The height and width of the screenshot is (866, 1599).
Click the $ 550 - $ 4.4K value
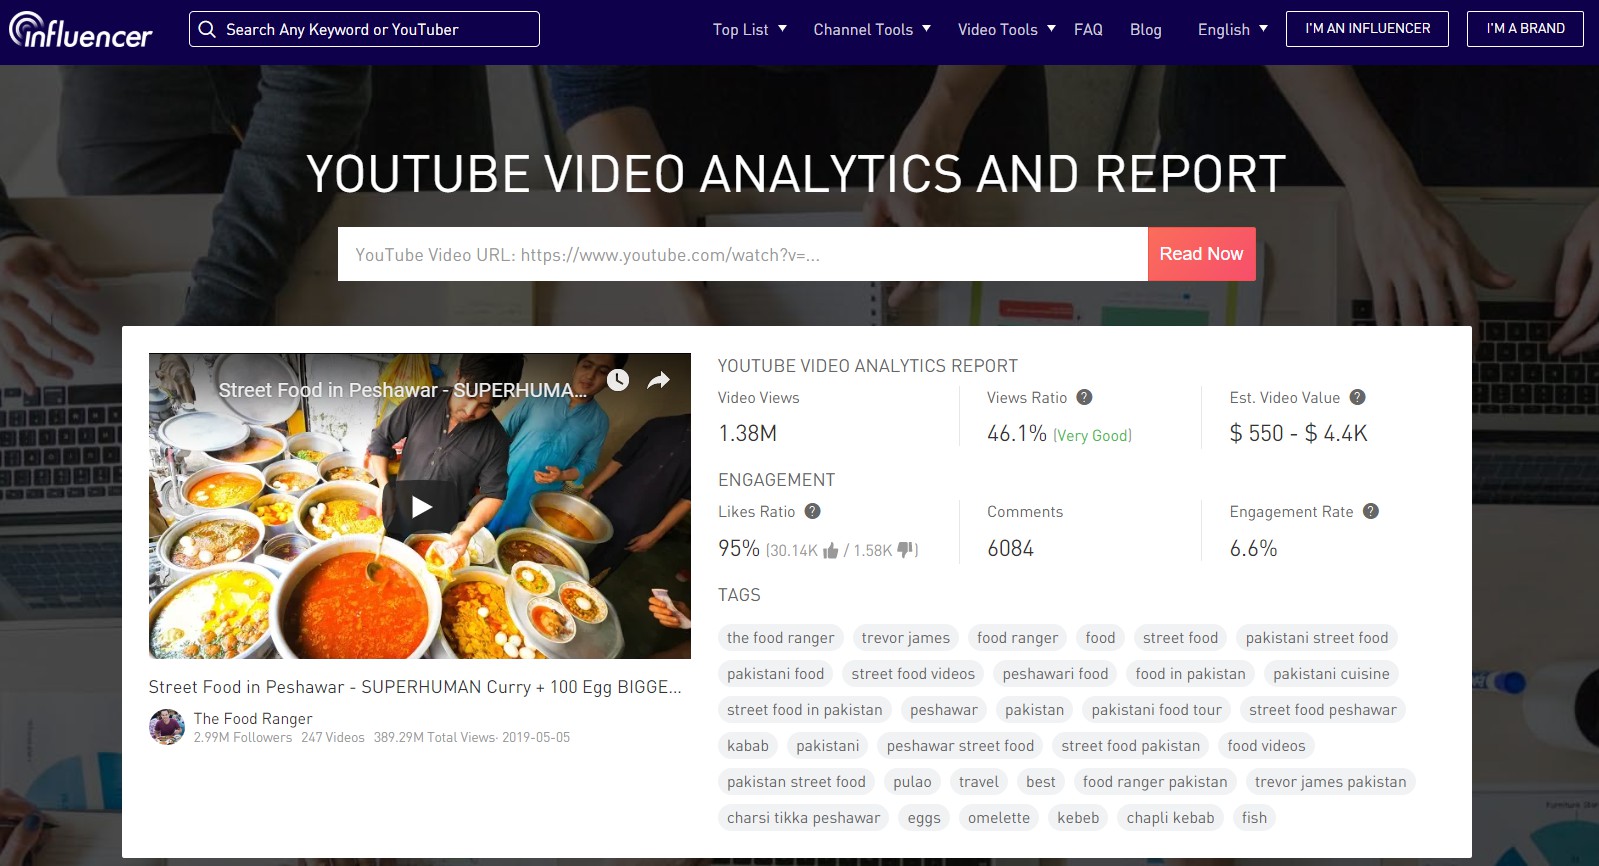(1298, 433)
